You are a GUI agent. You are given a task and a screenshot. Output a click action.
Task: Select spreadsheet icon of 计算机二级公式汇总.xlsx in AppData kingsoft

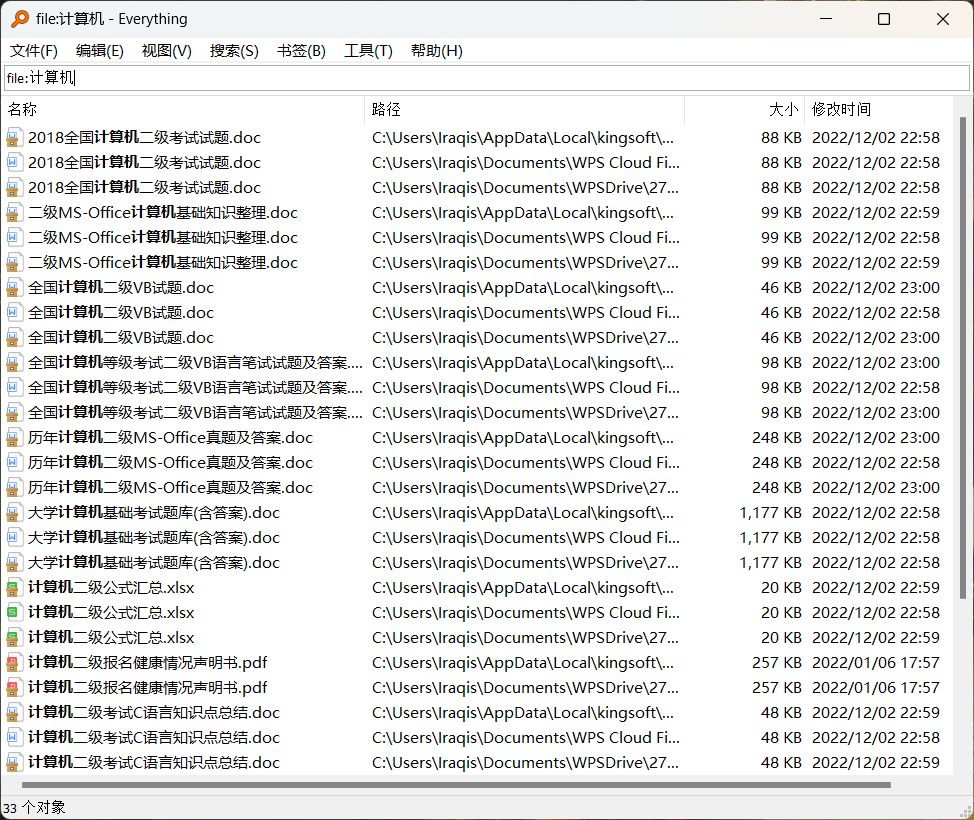coord(13,588)
